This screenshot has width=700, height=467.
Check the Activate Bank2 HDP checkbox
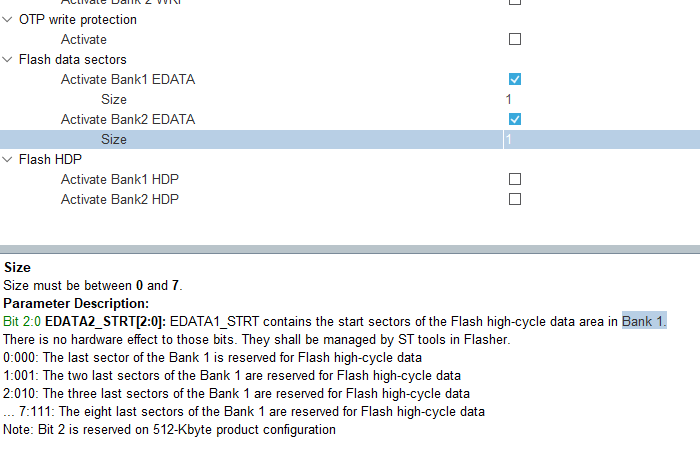click(x=515, y=200)
